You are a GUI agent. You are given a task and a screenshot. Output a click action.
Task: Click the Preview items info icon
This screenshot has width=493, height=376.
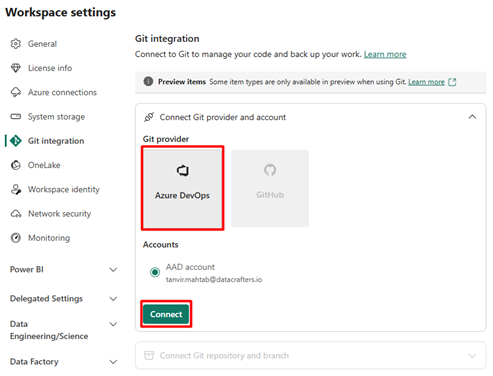(x=148, y=81)
